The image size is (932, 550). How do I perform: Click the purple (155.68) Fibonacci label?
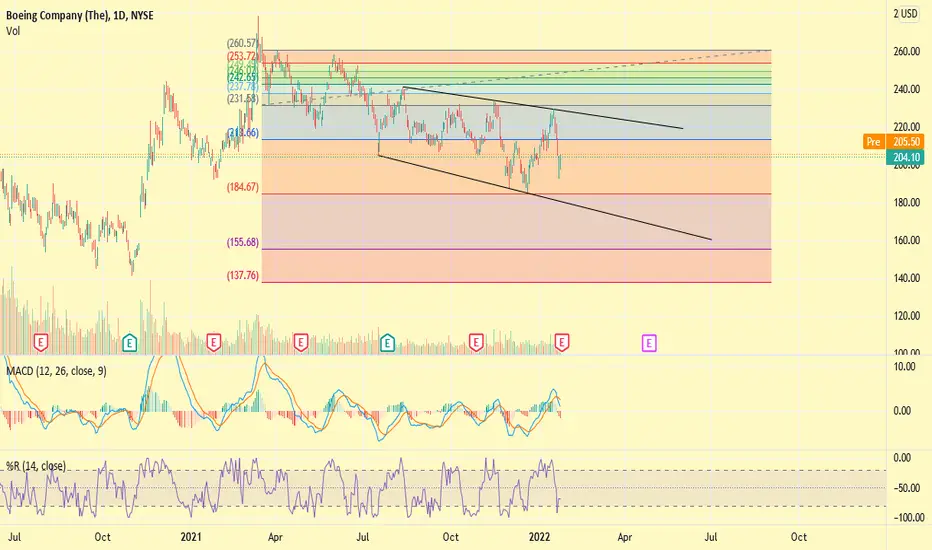click(x=243, y=243)
